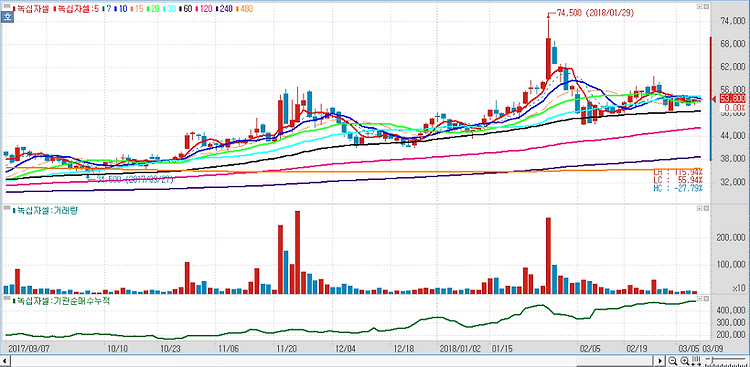Close the institutional net-buy panel
750x367 pixels.
705,298
